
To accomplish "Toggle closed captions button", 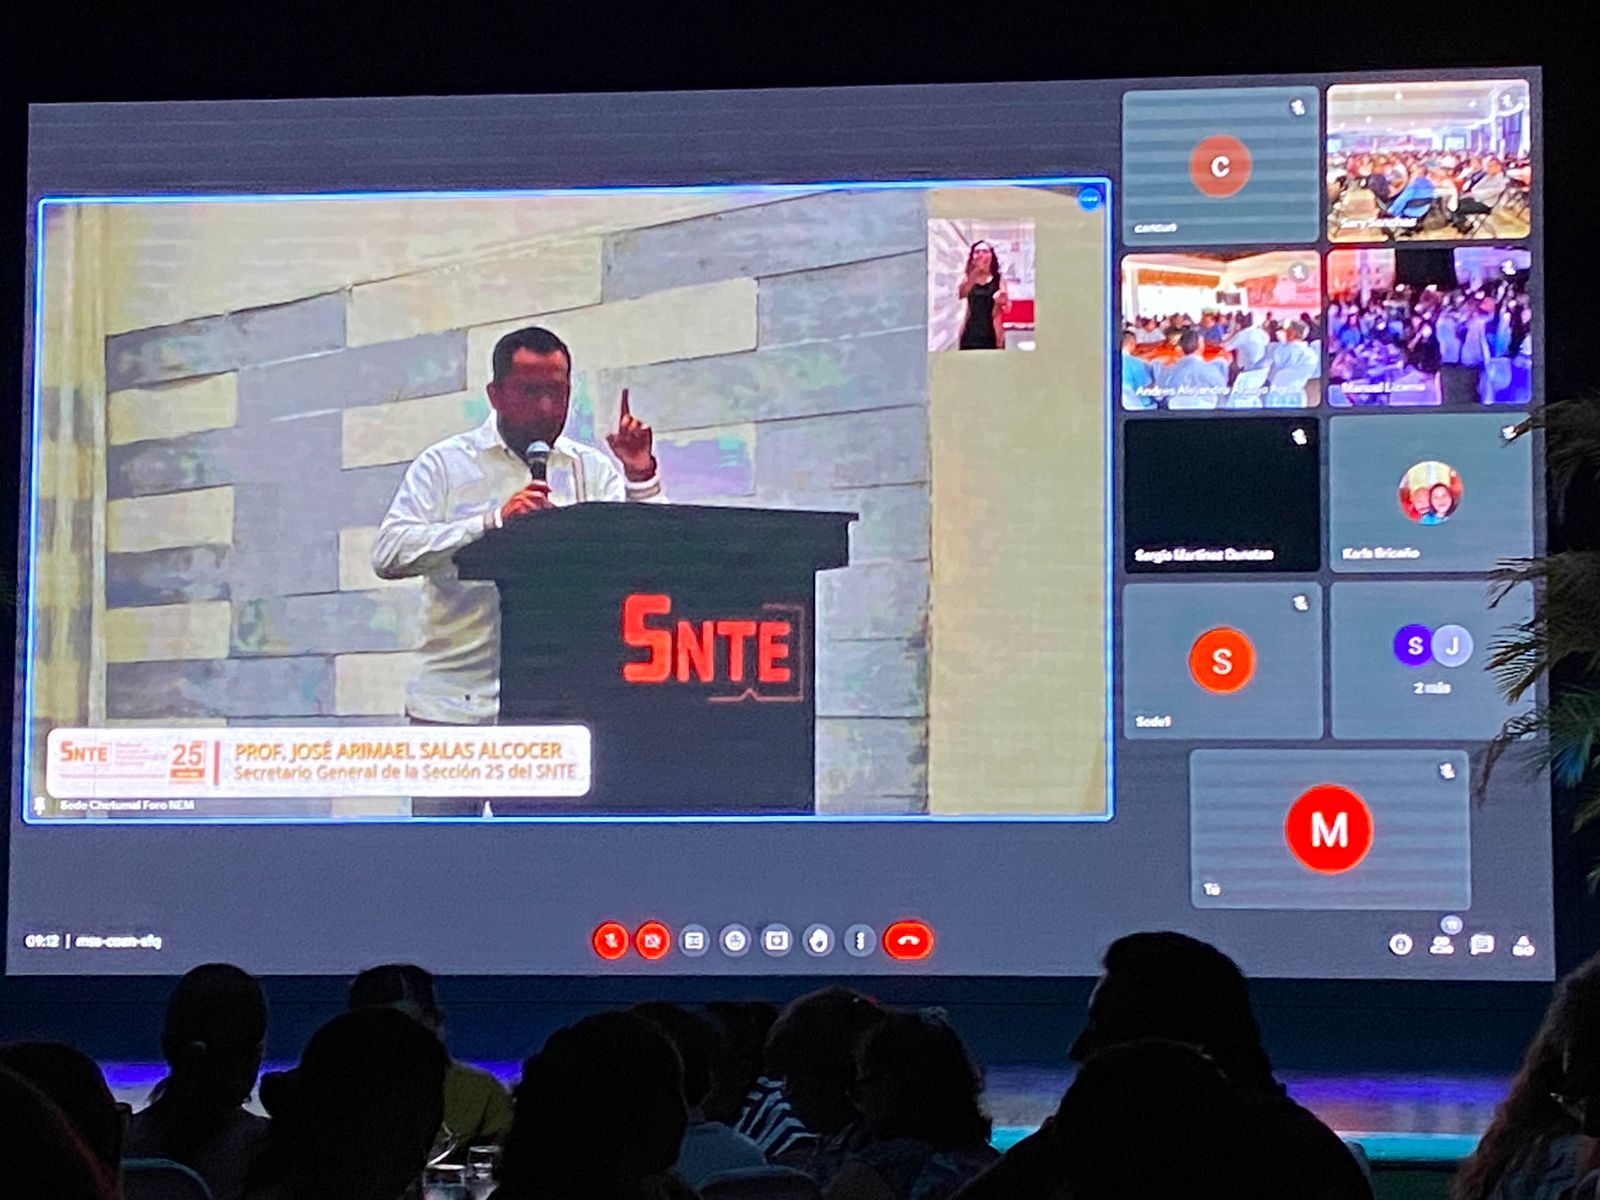I will click(x=694, y=941).
